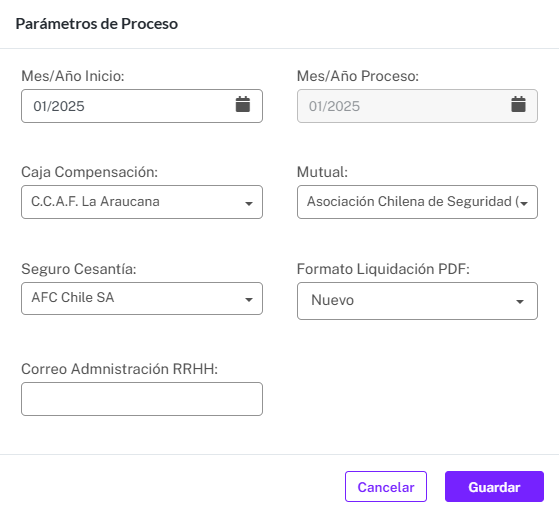
Task: Click the Guardar button
Action: (x=494, y=487)
